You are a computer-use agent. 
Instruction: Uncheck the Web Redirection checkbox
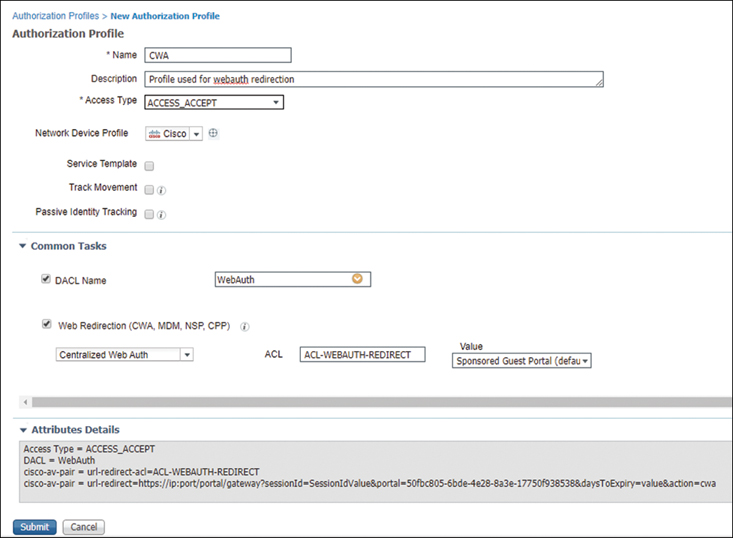46,324
